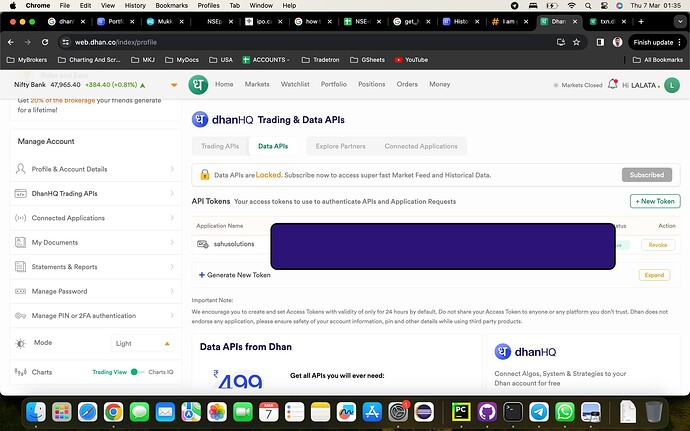This screenshot has width=690, height=431.
Task: Switch to the Trading APIs tab
Action: pyautogui.click(x=220, y=146)
